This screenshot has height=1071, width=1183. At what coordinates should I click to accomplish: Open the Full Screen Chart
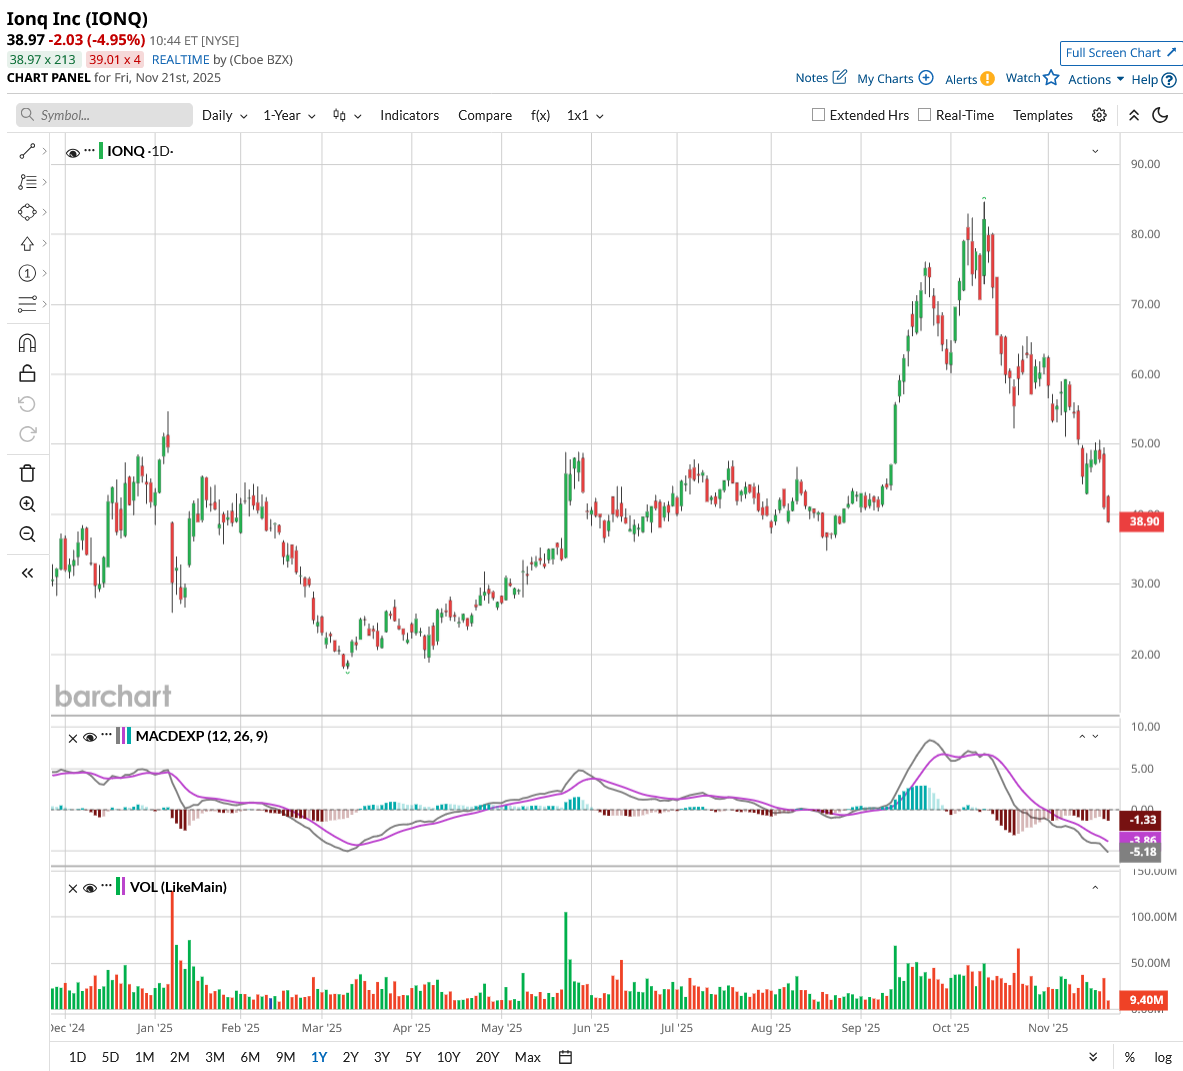click(1120, 53)
